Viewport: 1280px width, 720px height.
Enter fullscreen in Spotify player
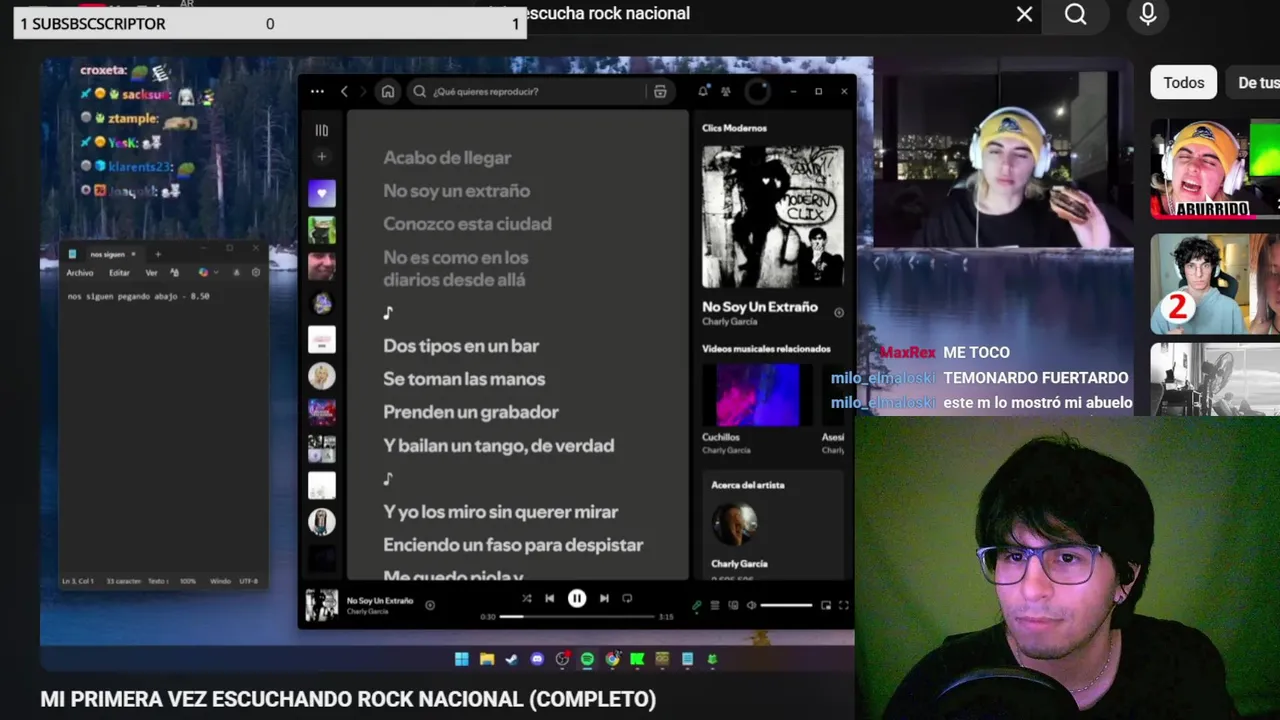pos(843,605)
